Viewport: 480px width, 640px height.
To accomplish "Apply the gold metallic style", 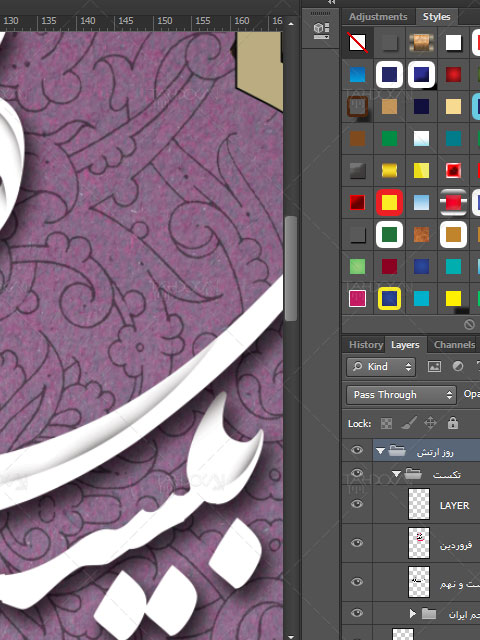I will [x=389, y=171].
